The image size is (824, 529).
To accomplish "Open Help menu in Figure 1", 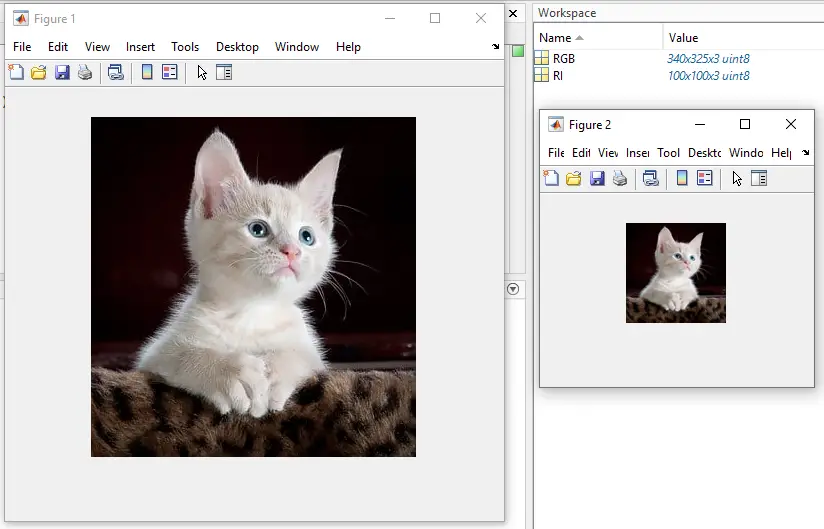I will (x=348, y=47).
